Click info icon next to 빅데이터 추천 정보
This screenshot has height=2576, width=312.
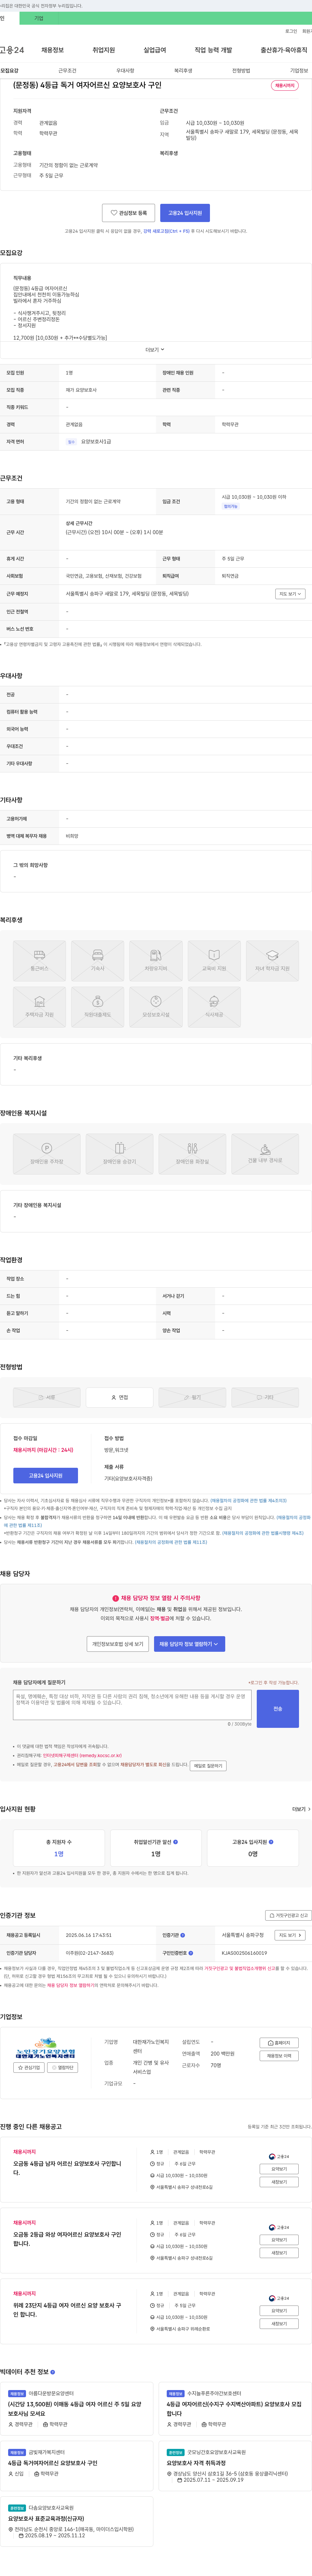coord(53,2372)
